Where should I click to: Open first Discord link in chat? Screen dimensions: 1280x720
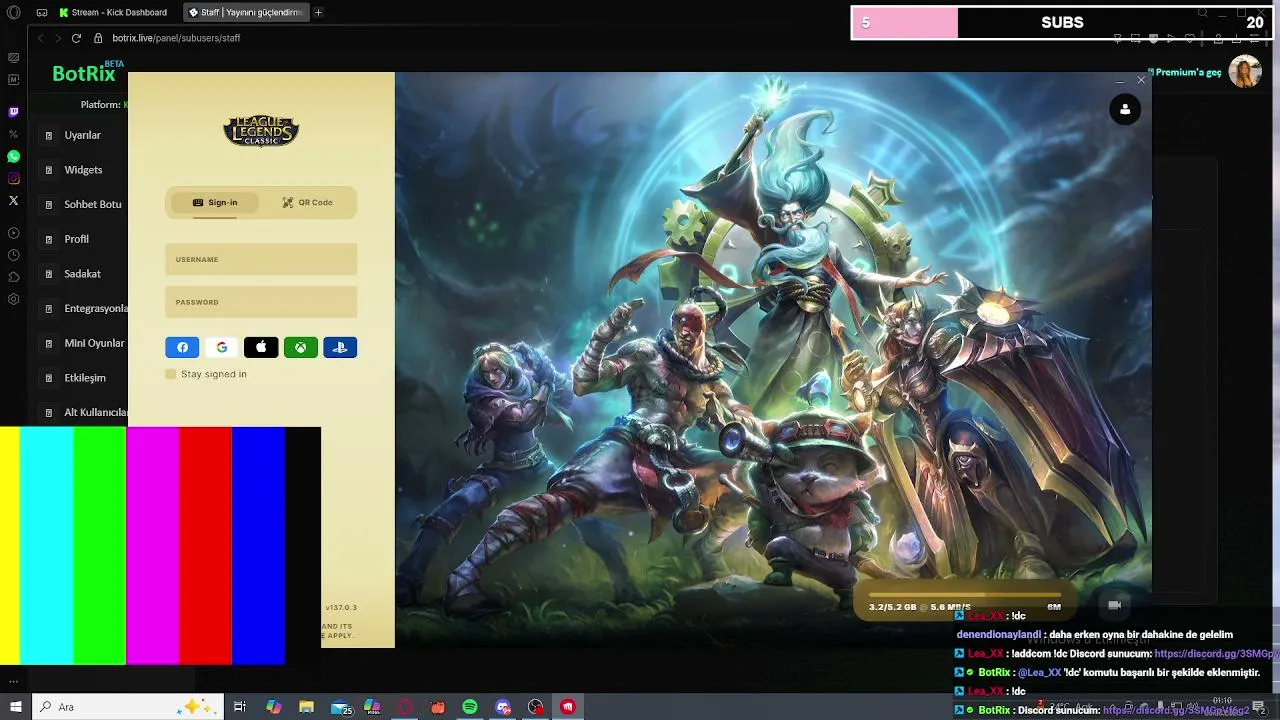pyautogui.click(x=1216, y=654)
